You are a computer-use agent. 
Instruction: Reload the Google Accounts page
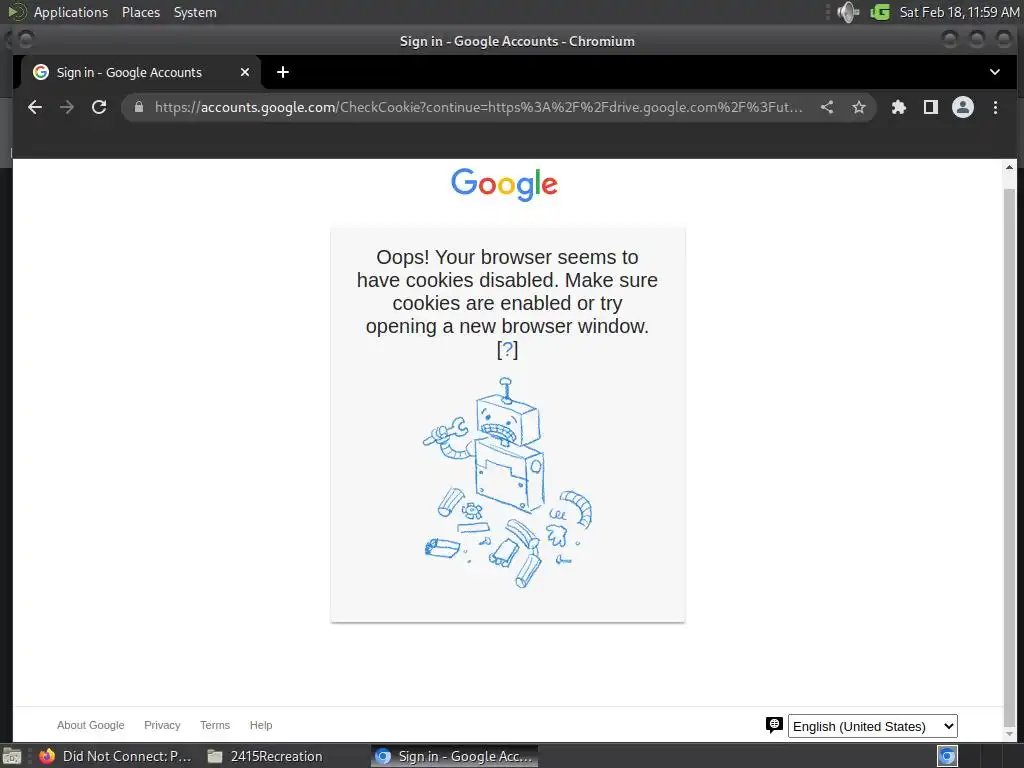[x=99, y=107]
